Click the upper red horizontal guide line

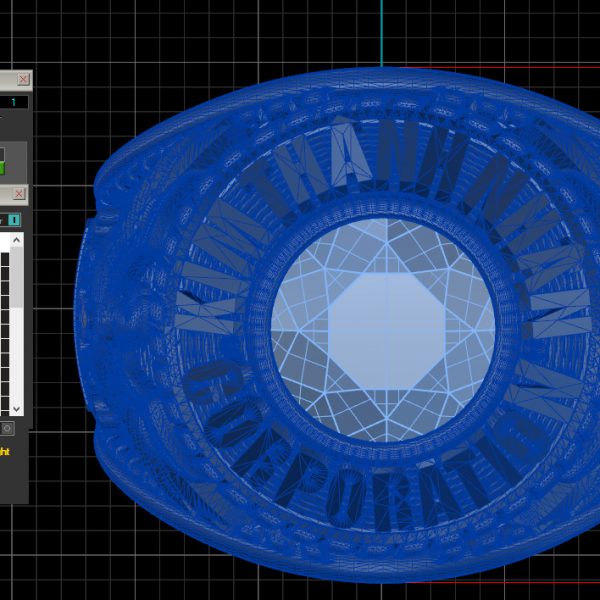pos(500,68)
